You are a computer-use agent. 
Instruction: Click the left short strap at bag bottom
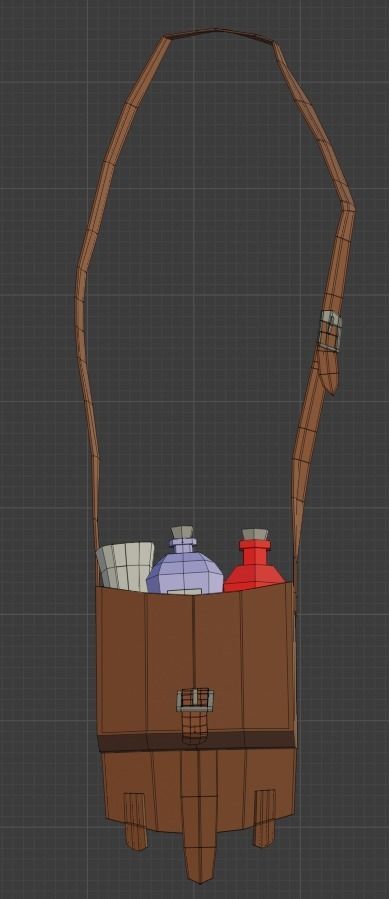click(135, 821)
